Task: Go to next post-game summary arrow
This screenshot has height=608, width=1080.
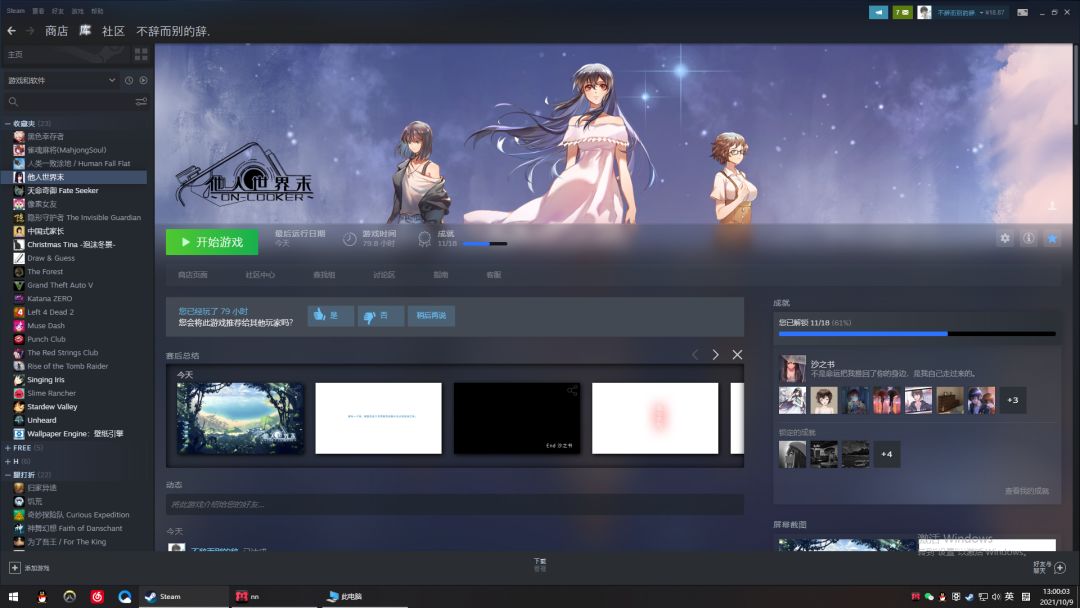Action: (x=716, y=354)
